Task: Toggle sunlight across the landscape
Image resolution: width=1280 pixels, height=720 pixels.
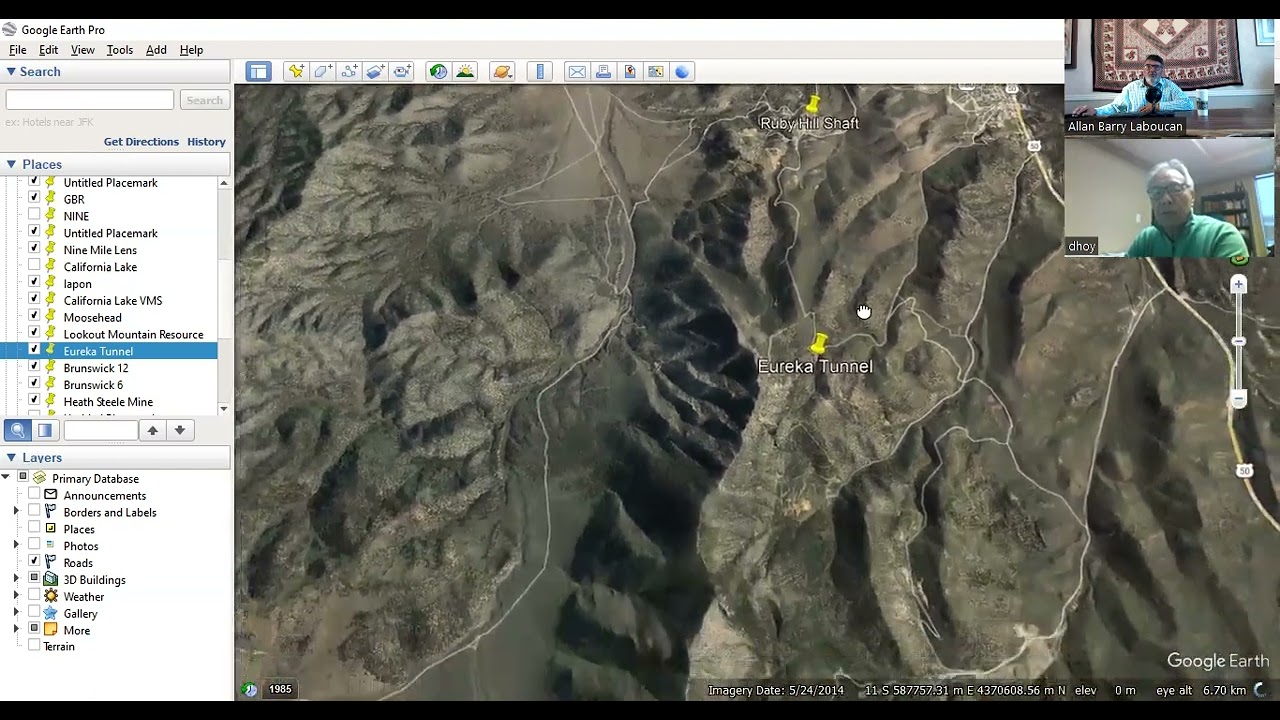Action: 465,71
